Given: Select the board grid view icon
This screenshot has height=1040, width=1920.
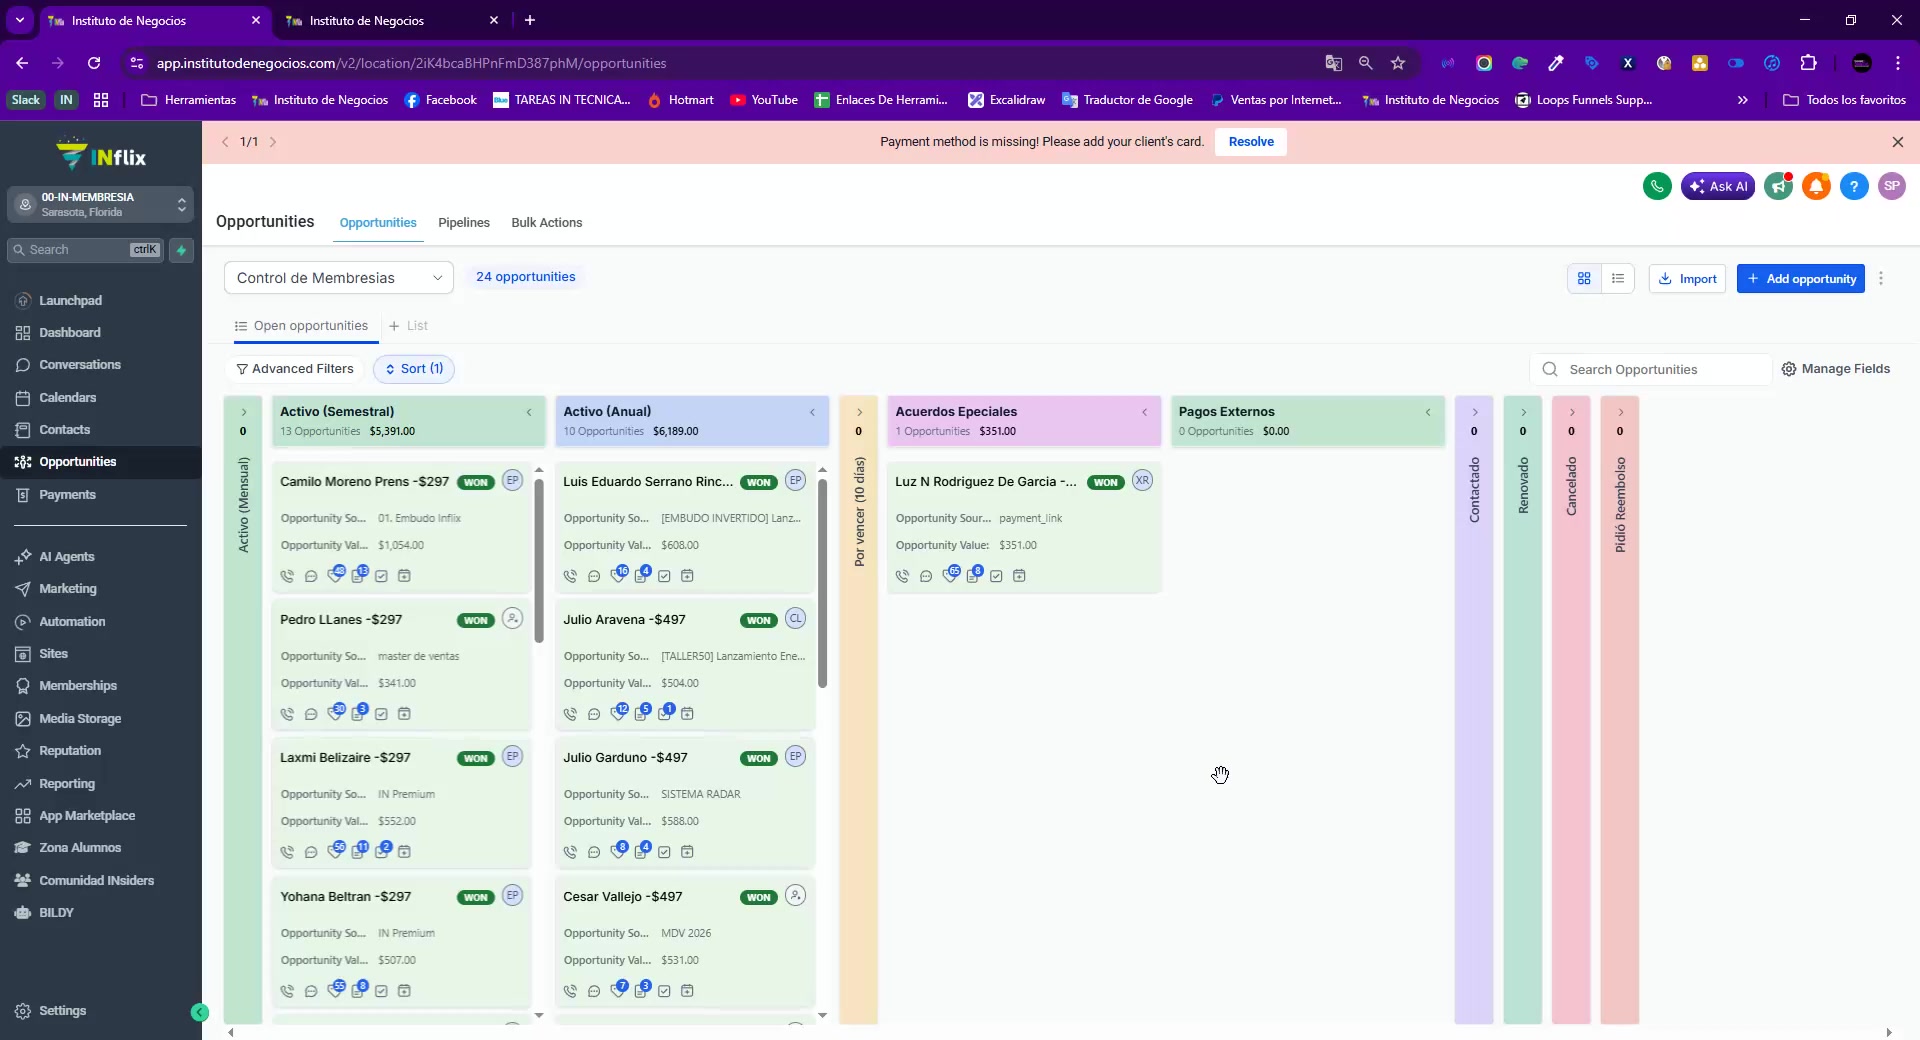Looking at the screenshot, I should coord(1584,279).
